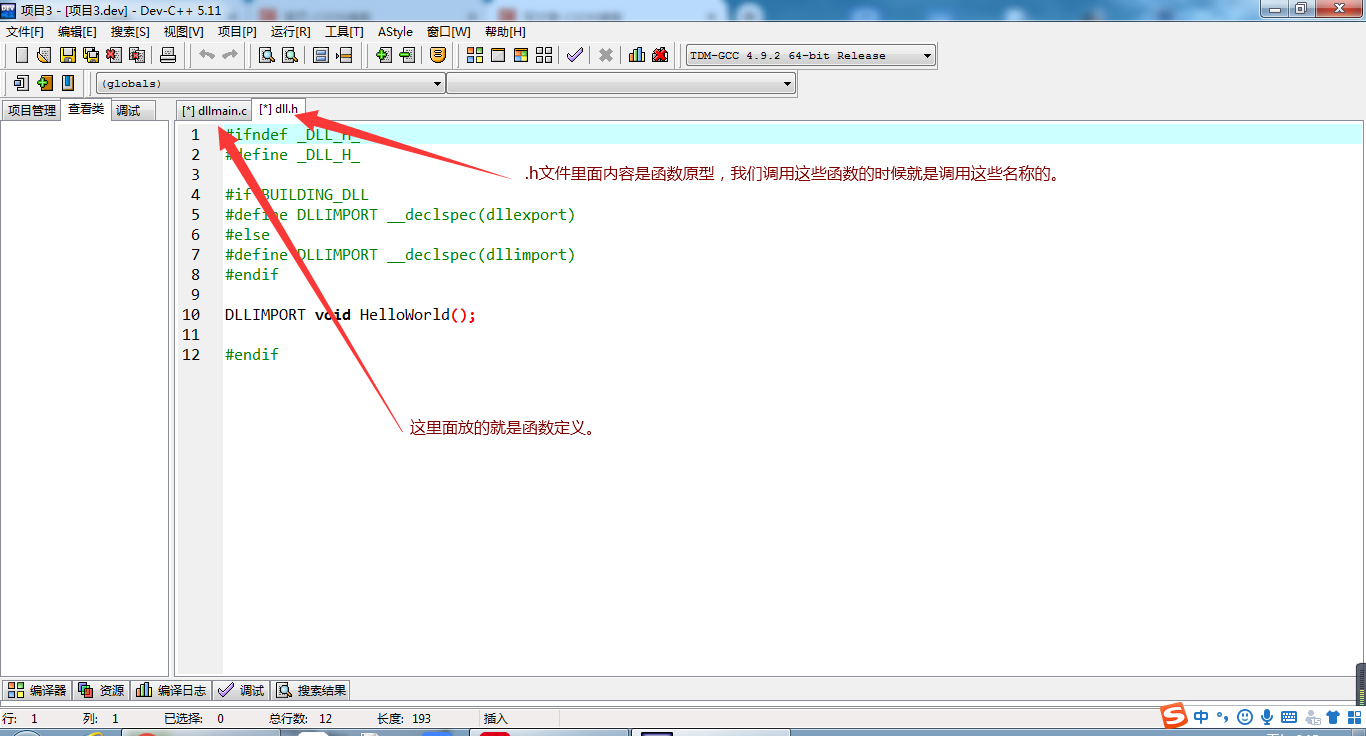
Task: Click the __declspec(dllexport) code text
Action: (481, 215)
